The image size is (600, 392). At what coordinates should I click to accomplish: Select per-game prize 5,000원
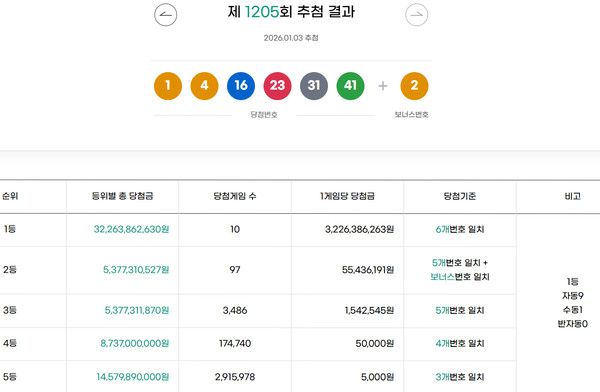tap(377, 377)
